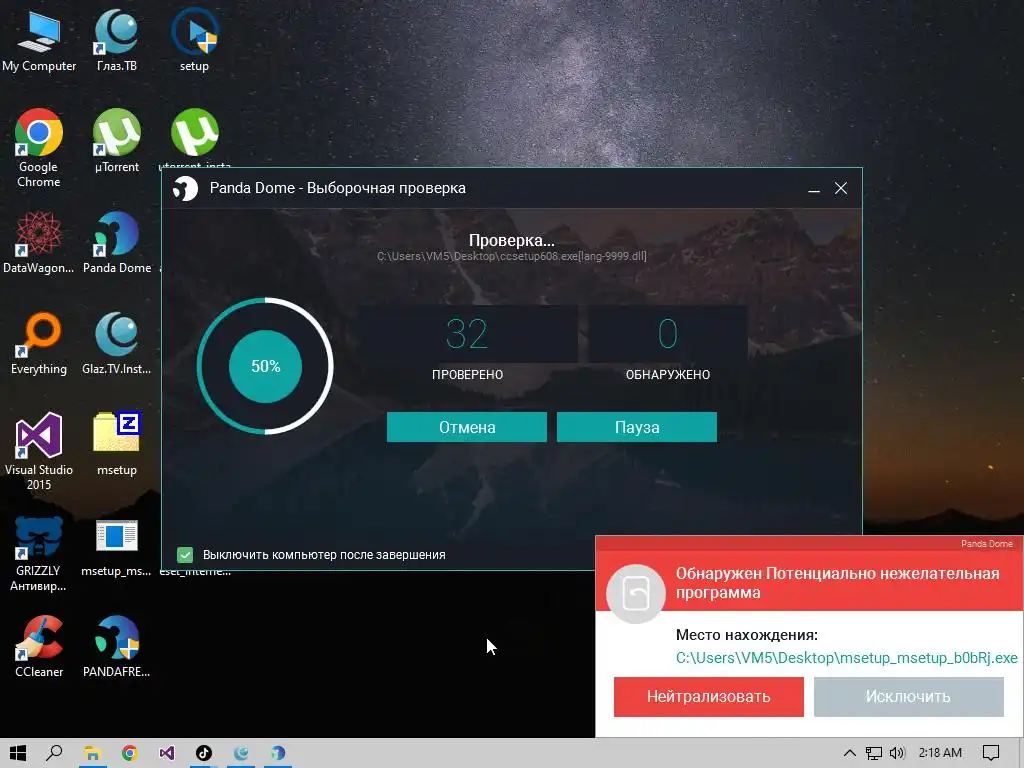Launch Panda Dome desktop shortcut

[x=116, y=242]
